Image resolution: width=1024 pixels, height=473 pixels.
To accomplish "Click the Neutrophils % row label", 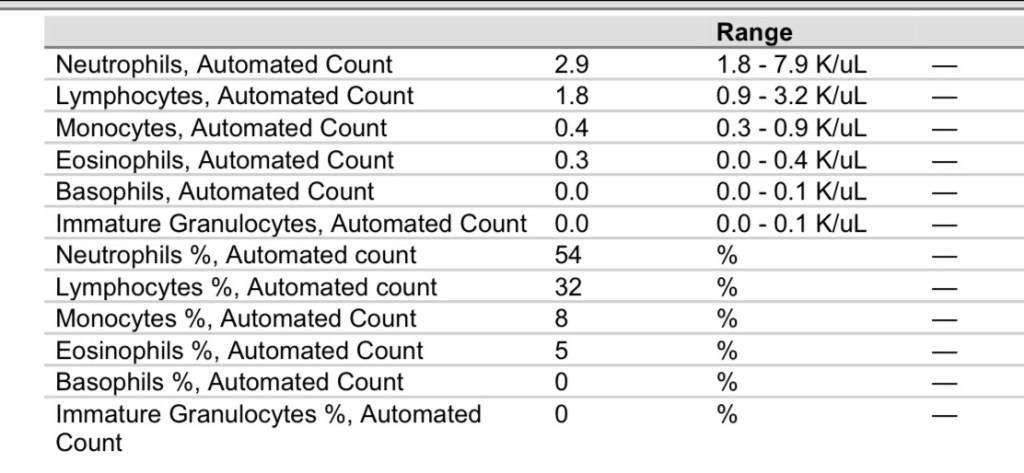I will tap(236, 255).
